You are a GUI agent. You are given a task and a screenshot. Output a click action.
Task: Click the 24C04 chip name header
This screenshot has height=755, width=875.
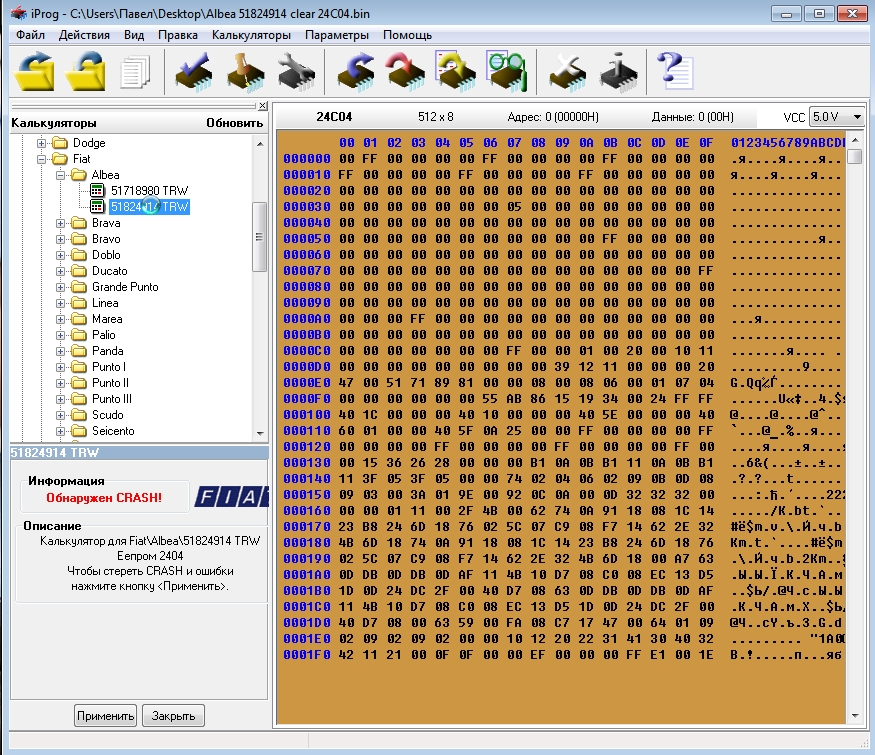[334, 117]
